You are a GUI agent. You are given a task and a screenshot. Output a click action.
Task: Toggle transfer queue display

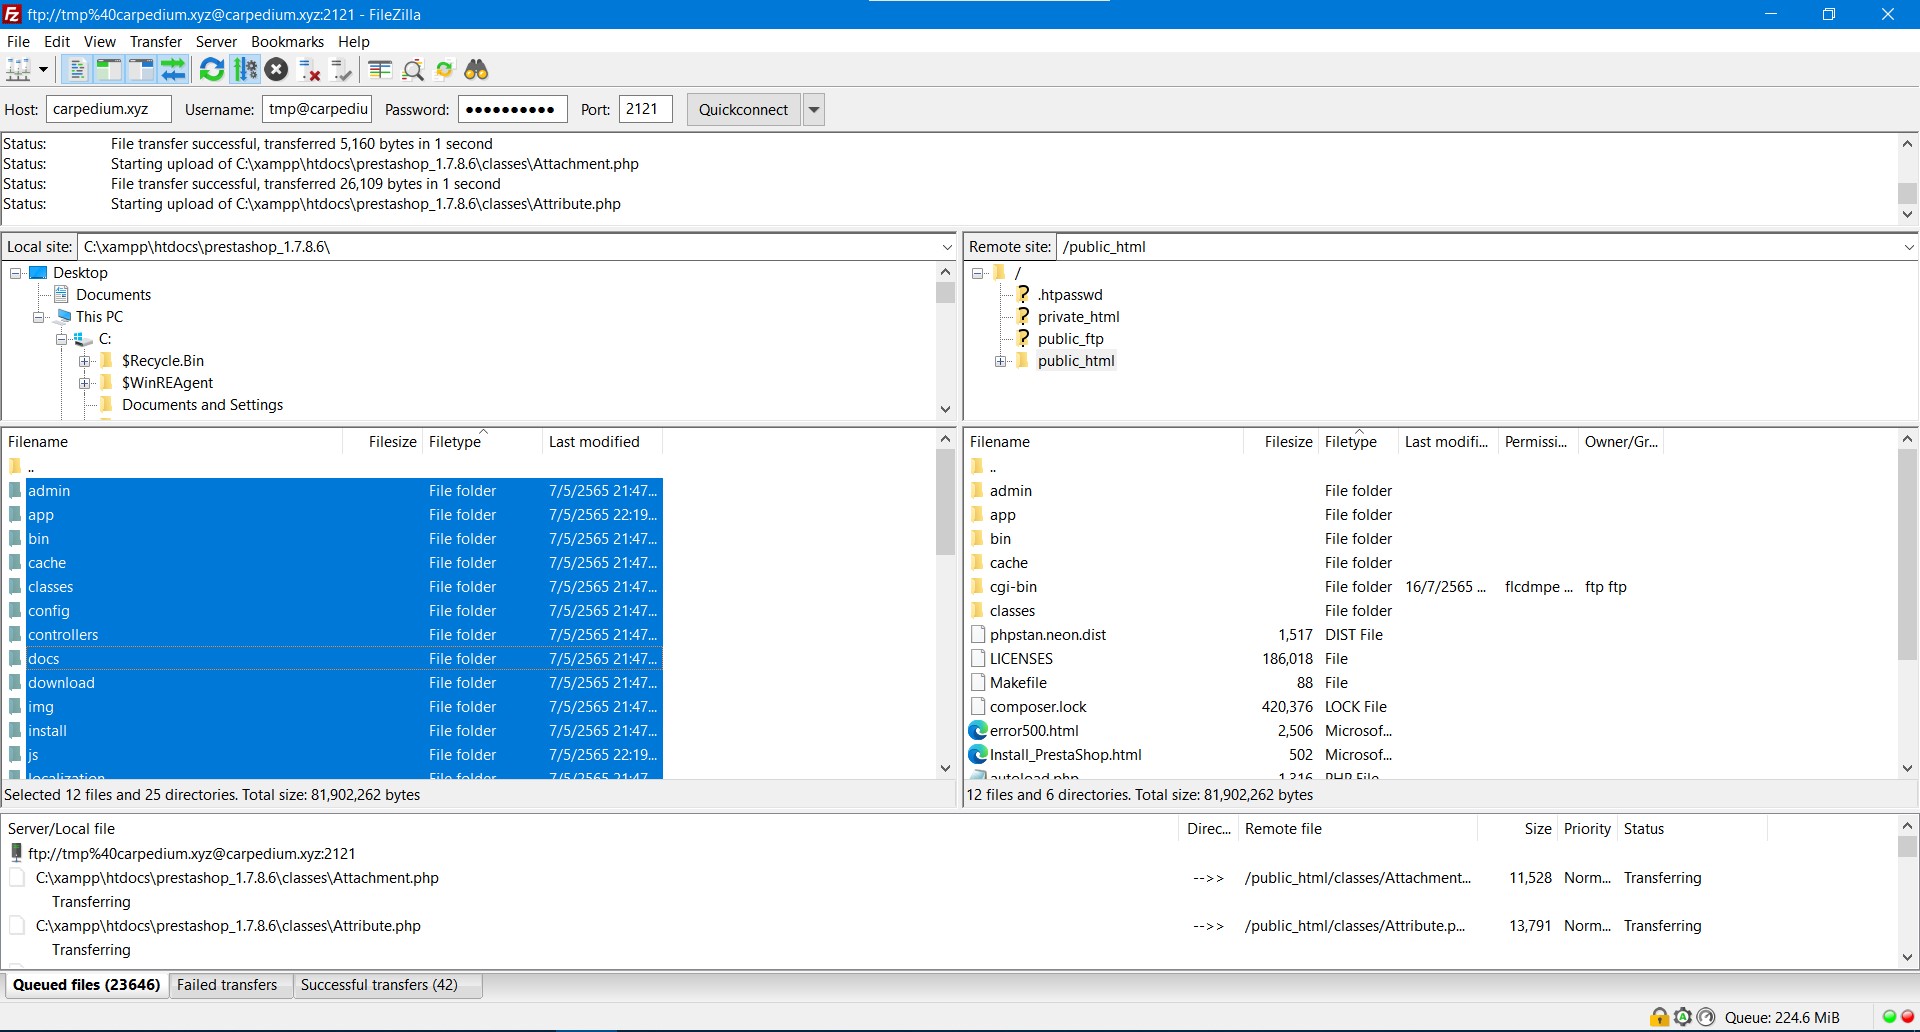[173, 70]
